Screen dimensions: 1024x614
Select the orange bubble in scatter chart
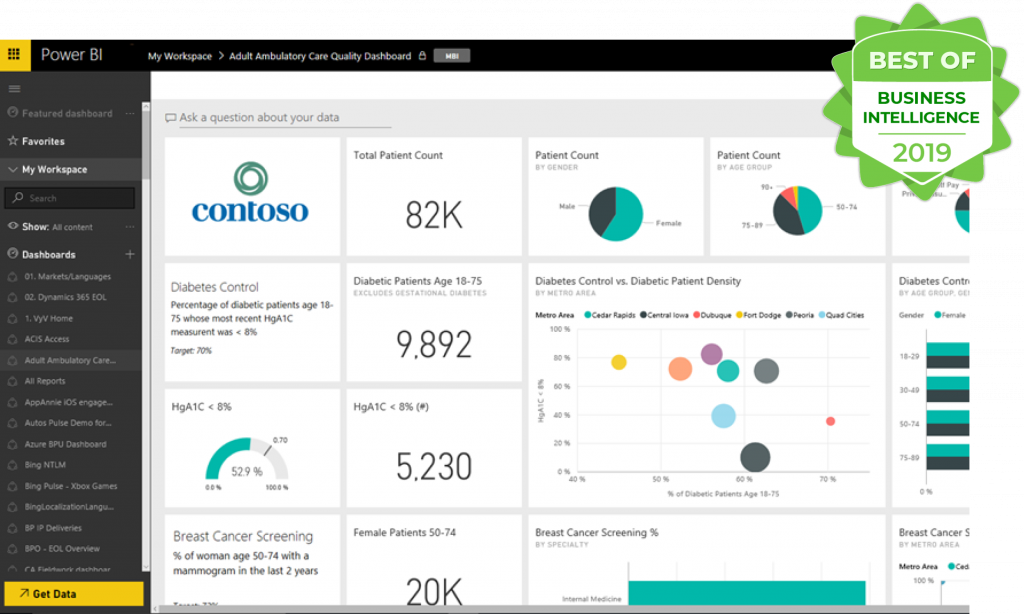click(x=680, y=369)
